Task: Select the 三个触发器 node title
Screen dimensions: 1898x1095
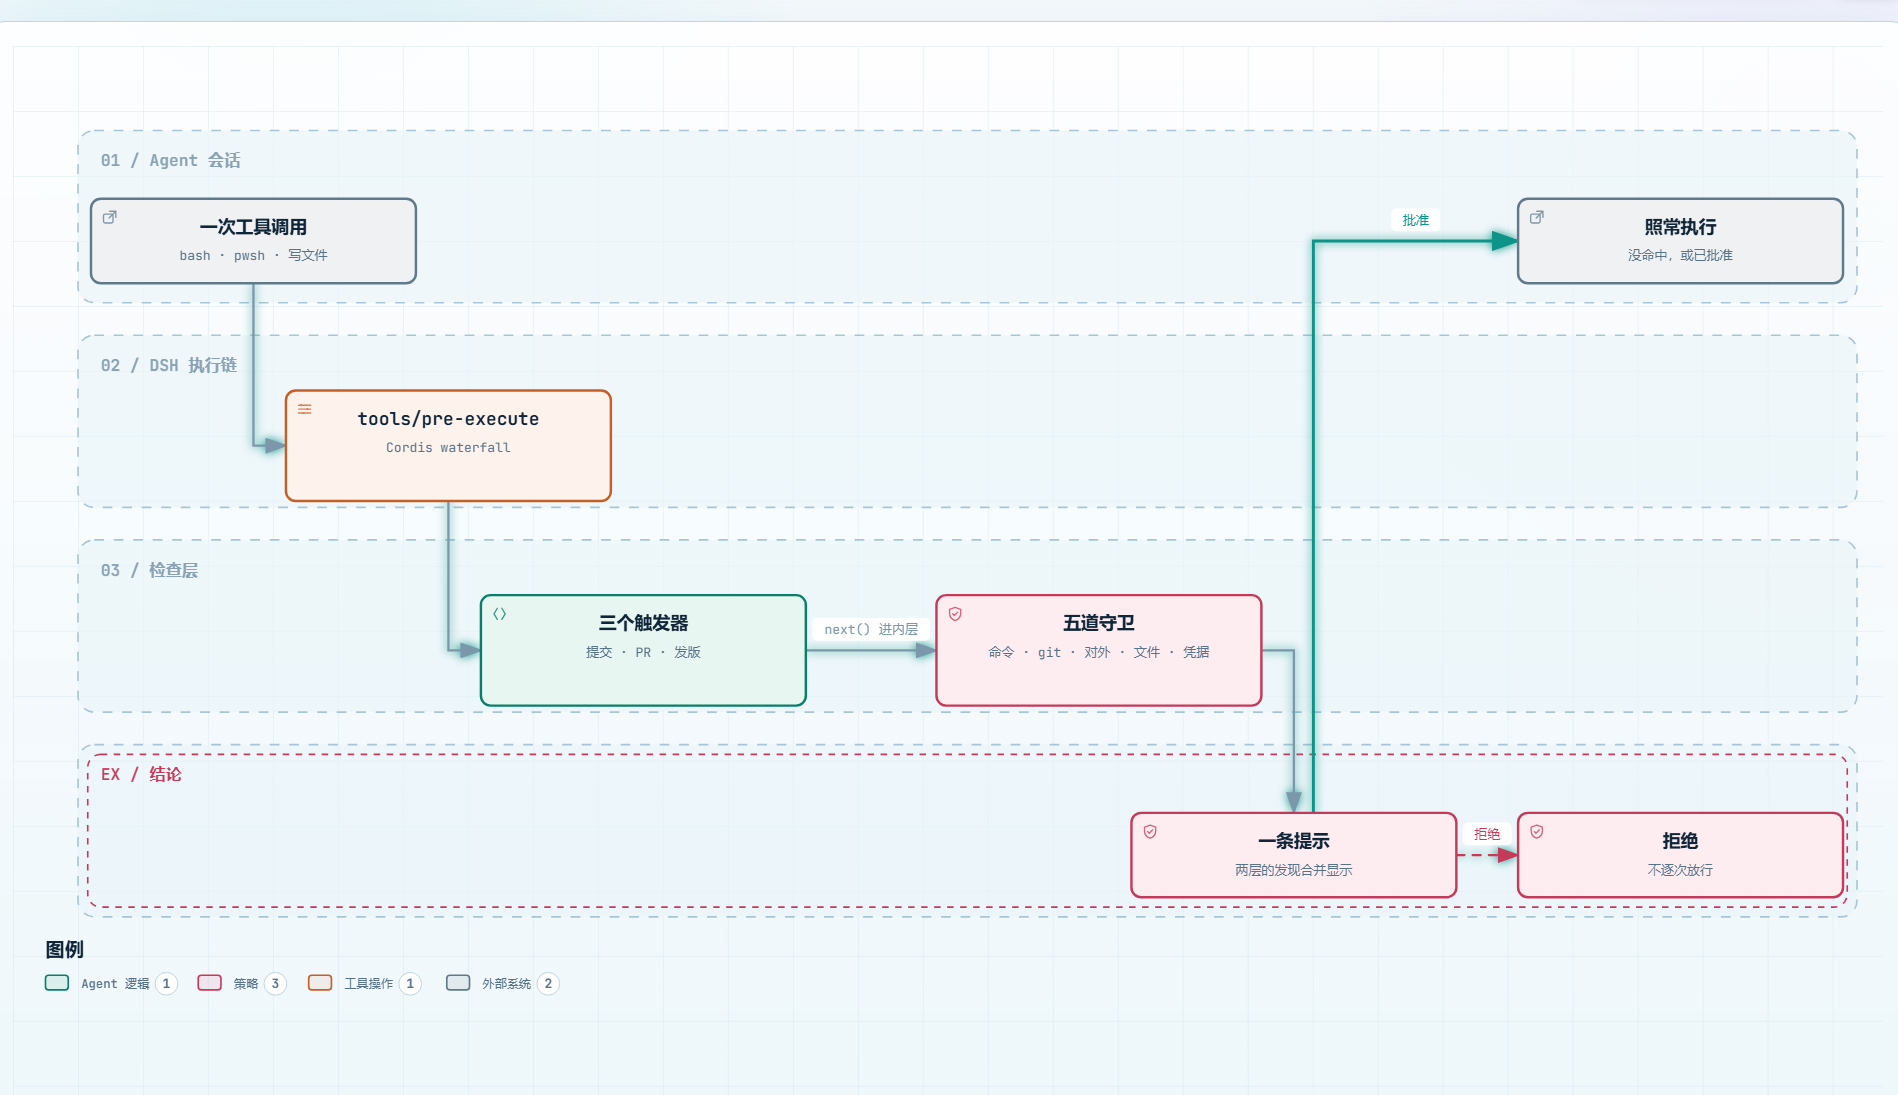Action: tap(643, 623)
